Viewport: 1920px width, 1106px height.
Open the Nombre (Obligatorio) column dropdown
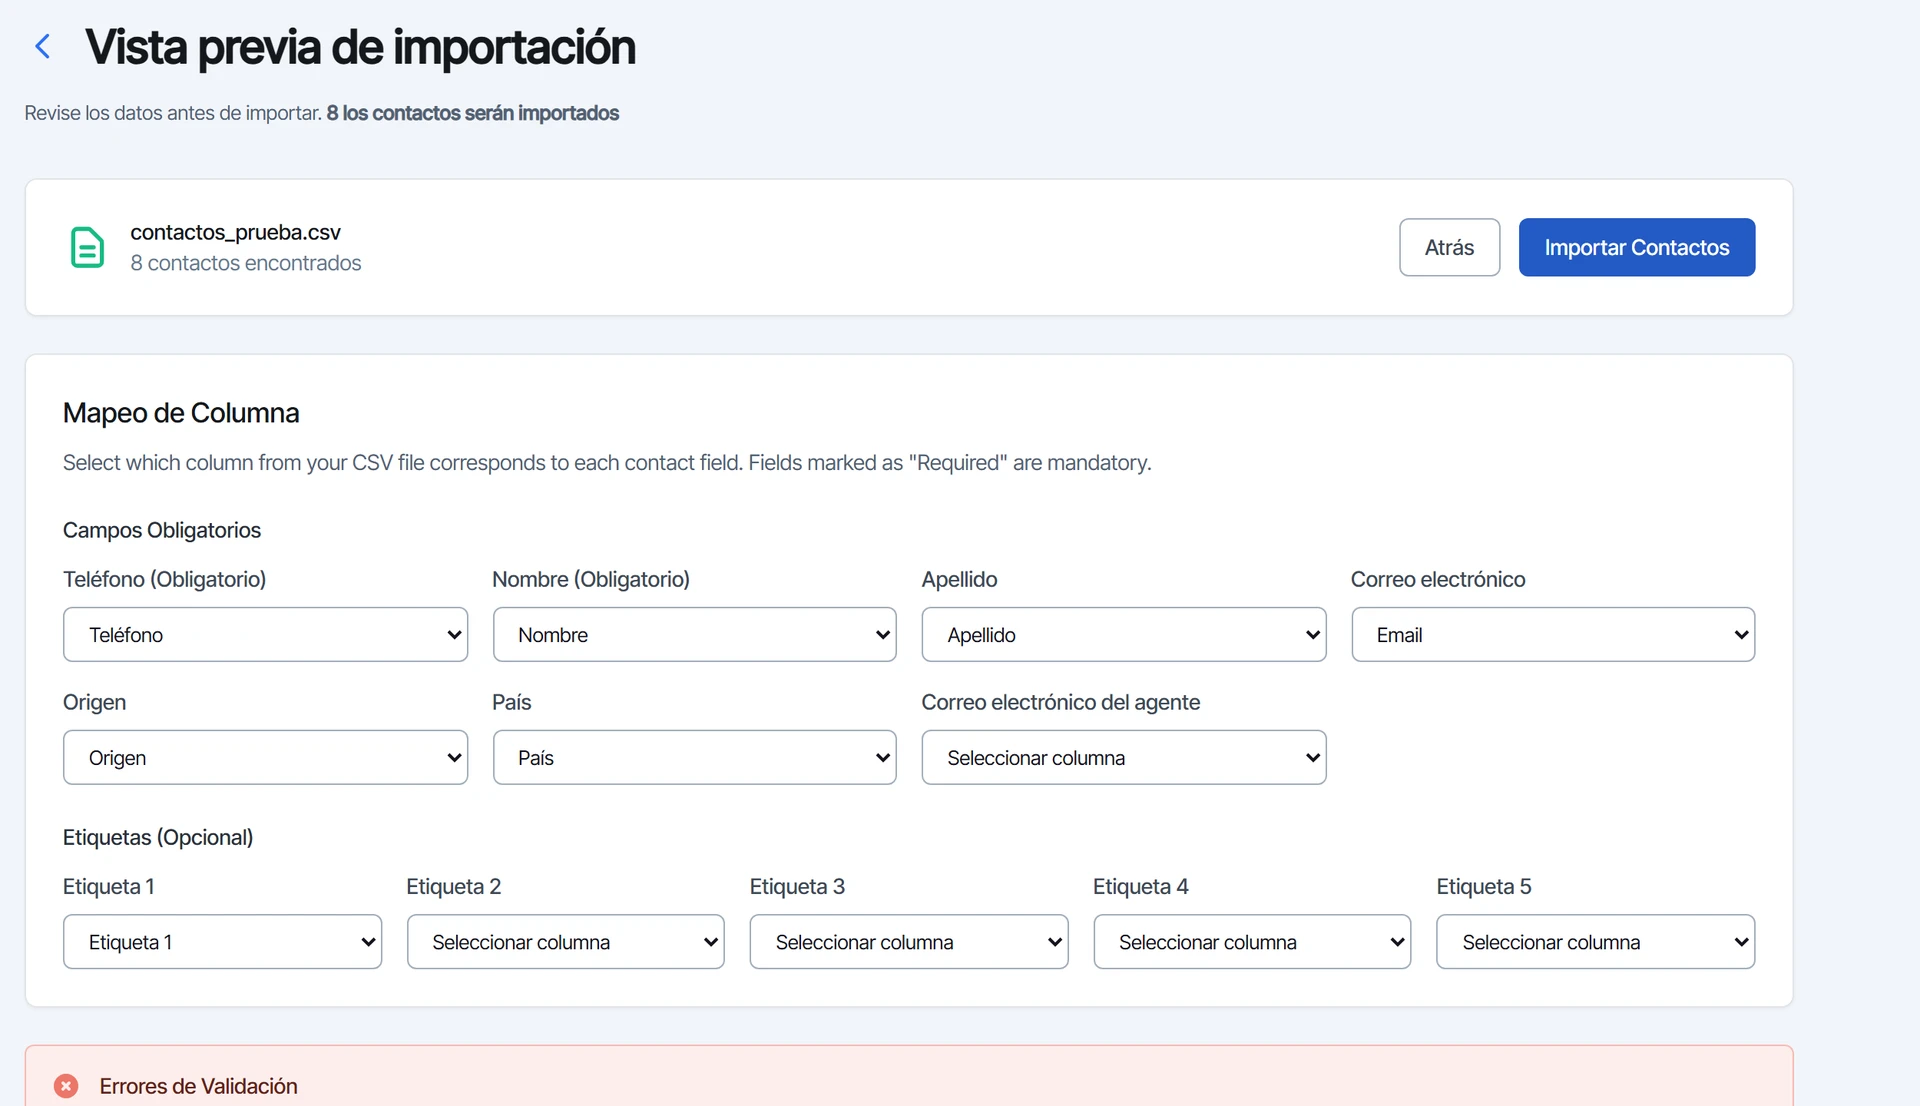pyautogui.click(x=694, y=634)
